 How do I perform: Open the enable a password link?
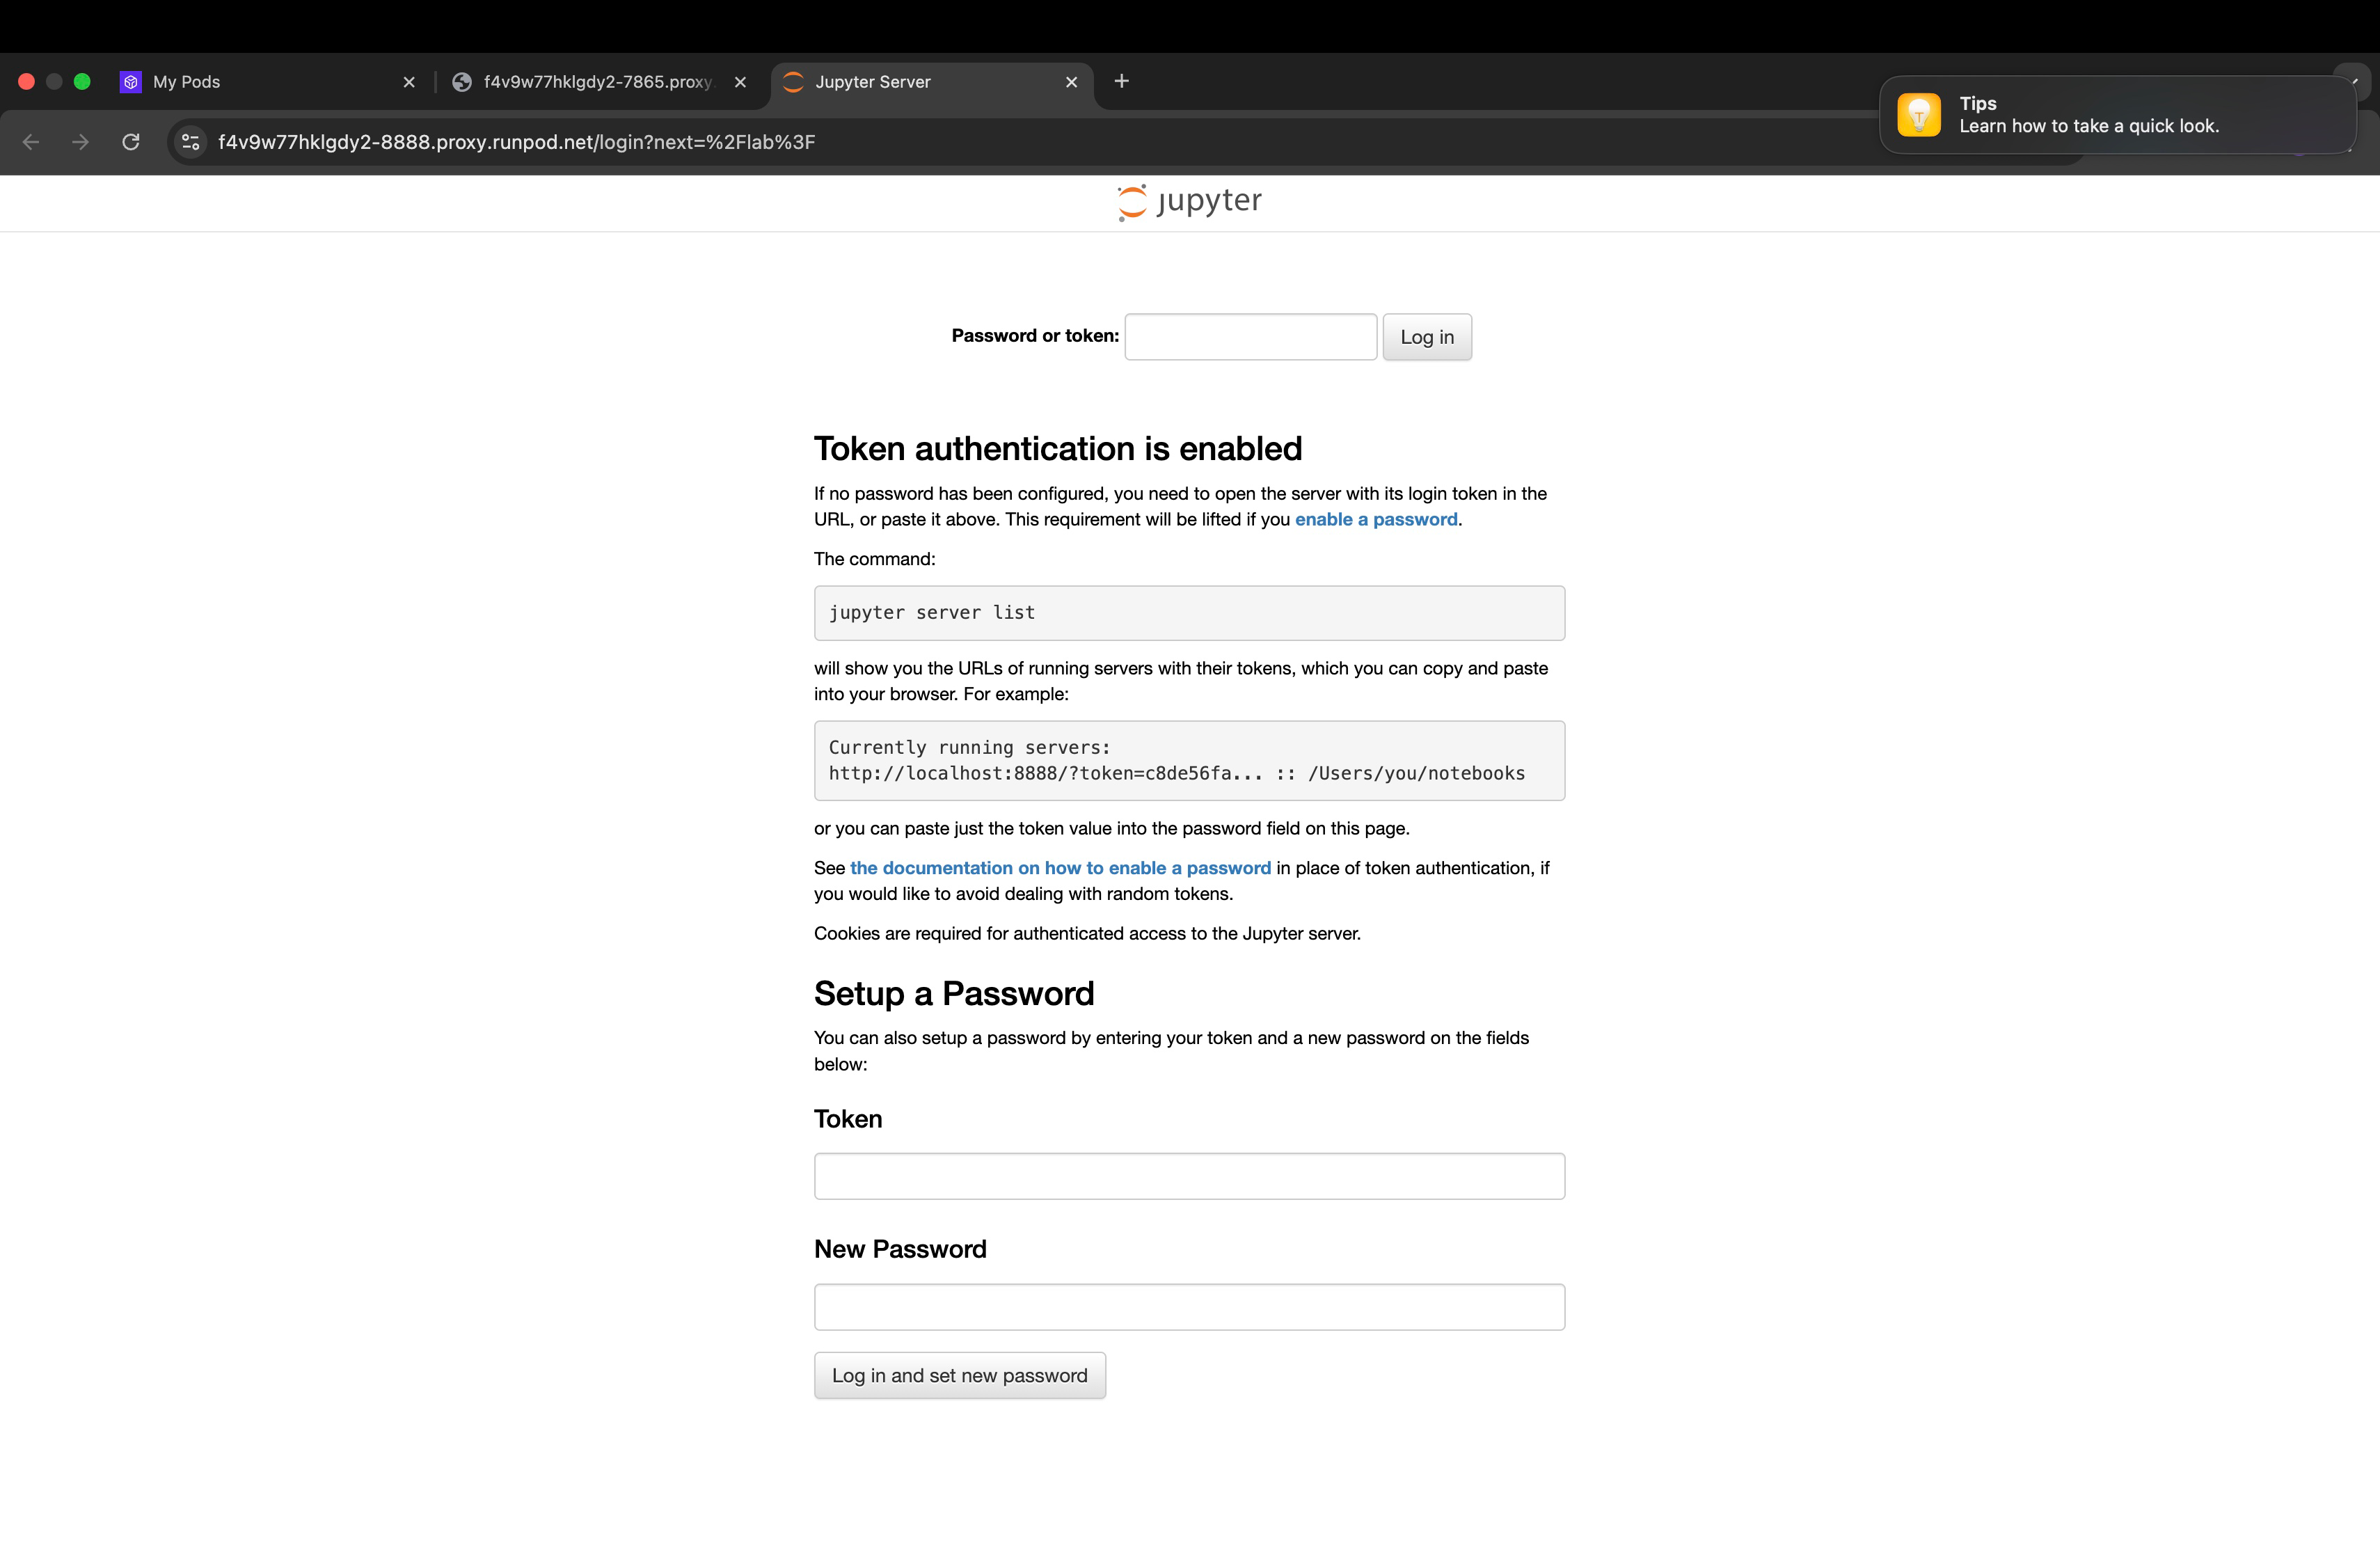click(x=1375, y=519)
